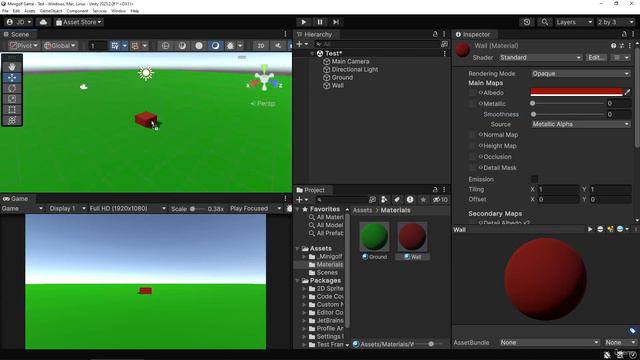The image size is (640, 360).
Task: Select the Rect tool
Action: [x=12, y=110]
